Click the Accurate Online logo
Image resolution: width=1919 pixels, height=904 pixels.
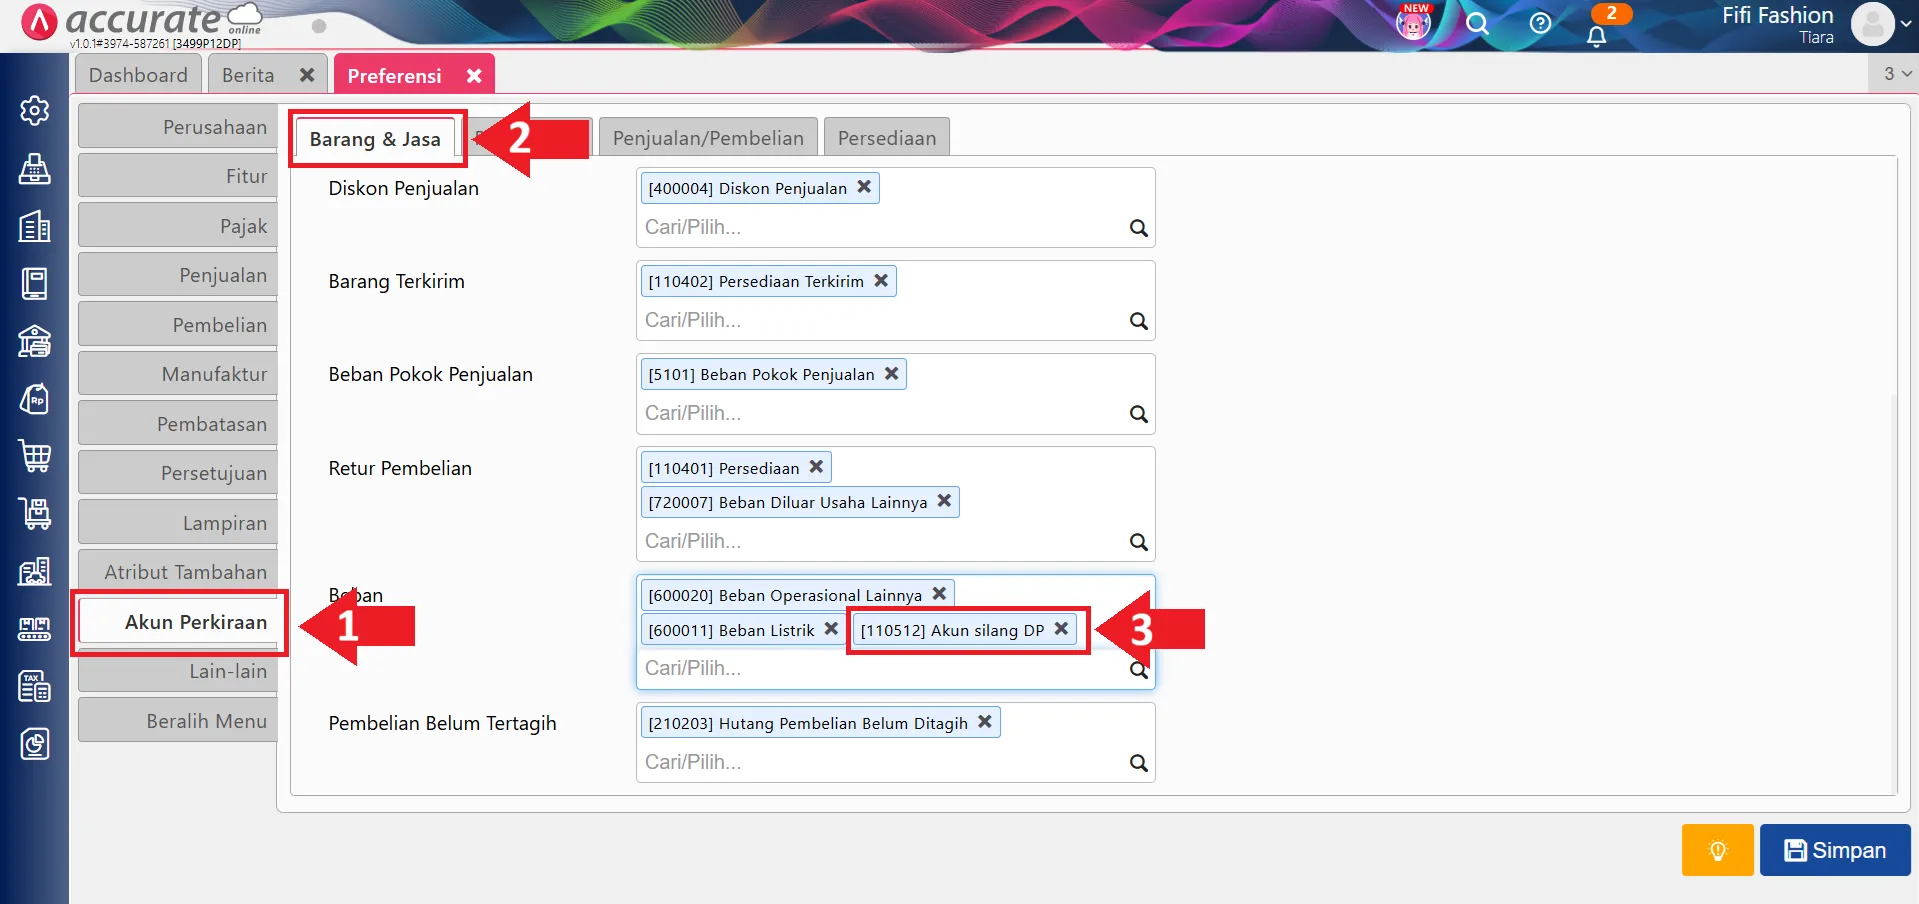(x=143, y=21)
